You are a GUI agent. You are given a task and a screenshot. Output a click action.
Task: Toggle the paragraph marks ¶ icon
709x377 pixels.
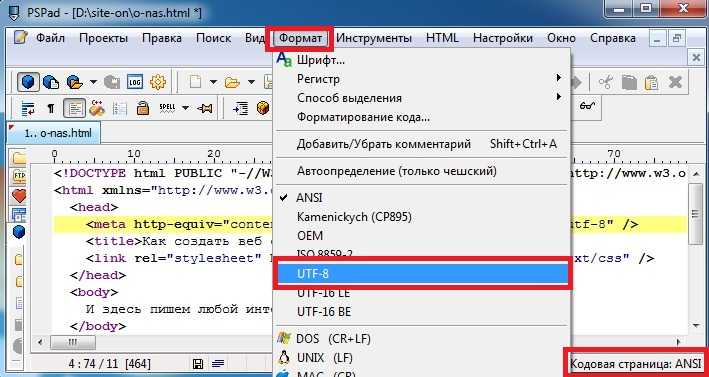tap(51, 108)
